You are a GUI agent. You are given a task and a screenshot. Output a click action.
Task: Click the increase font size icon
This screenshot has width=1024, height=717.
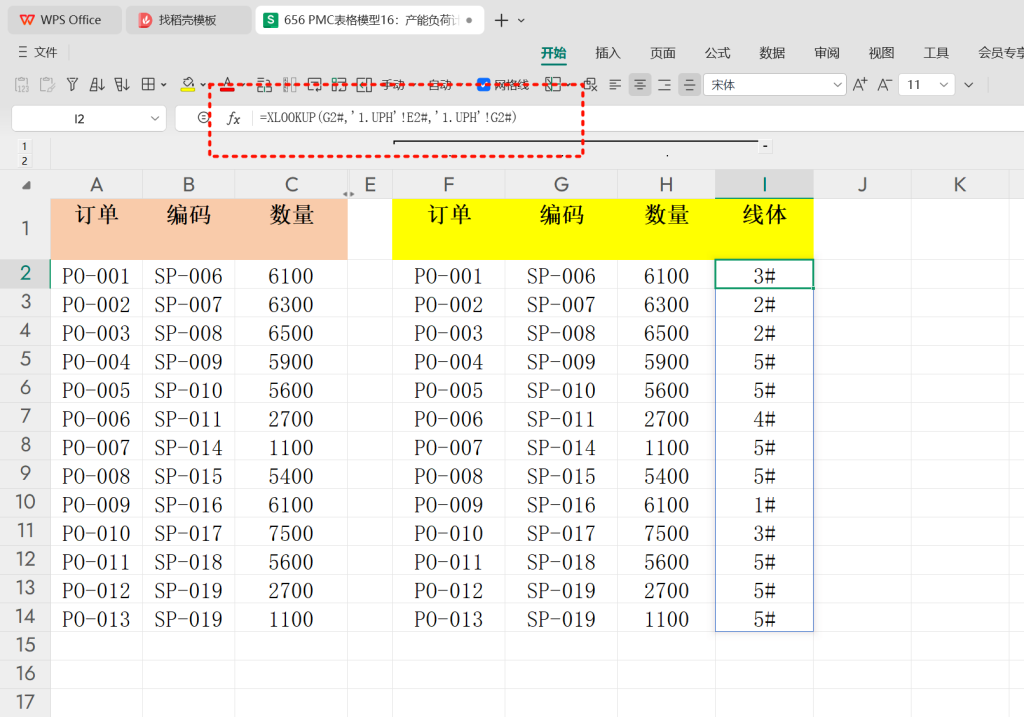(860, 84)
